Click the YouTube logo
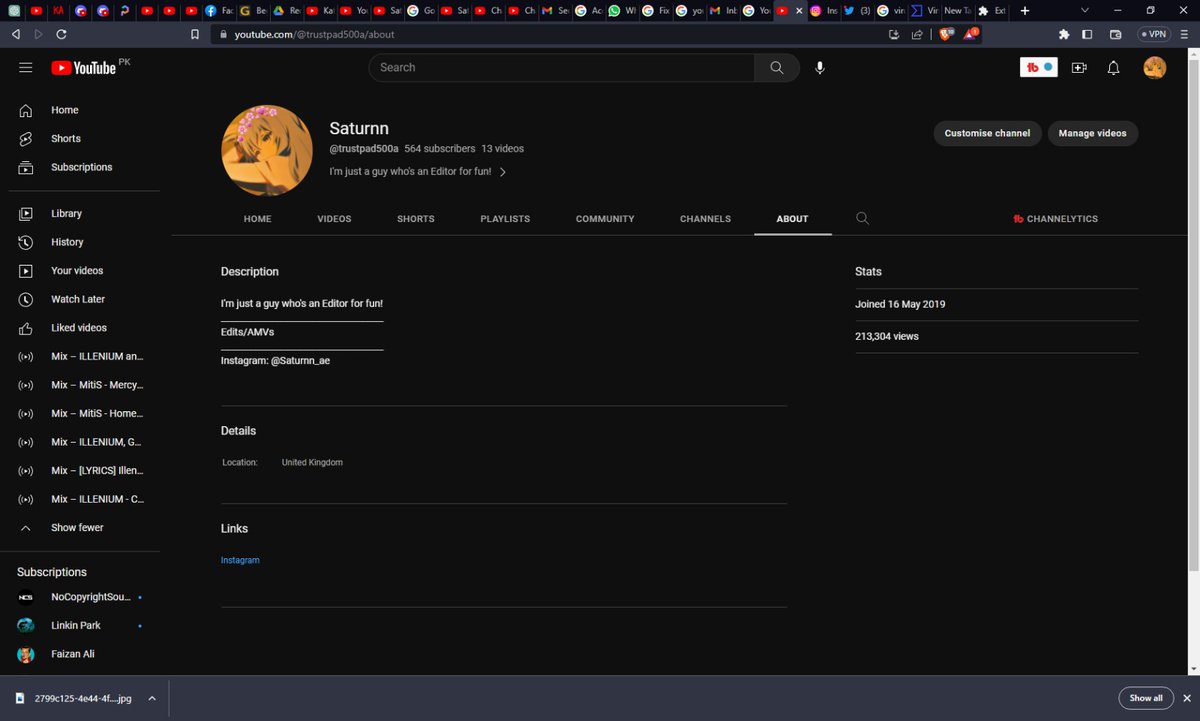This screenshot has height=721, width=1200. coord(84,68)
